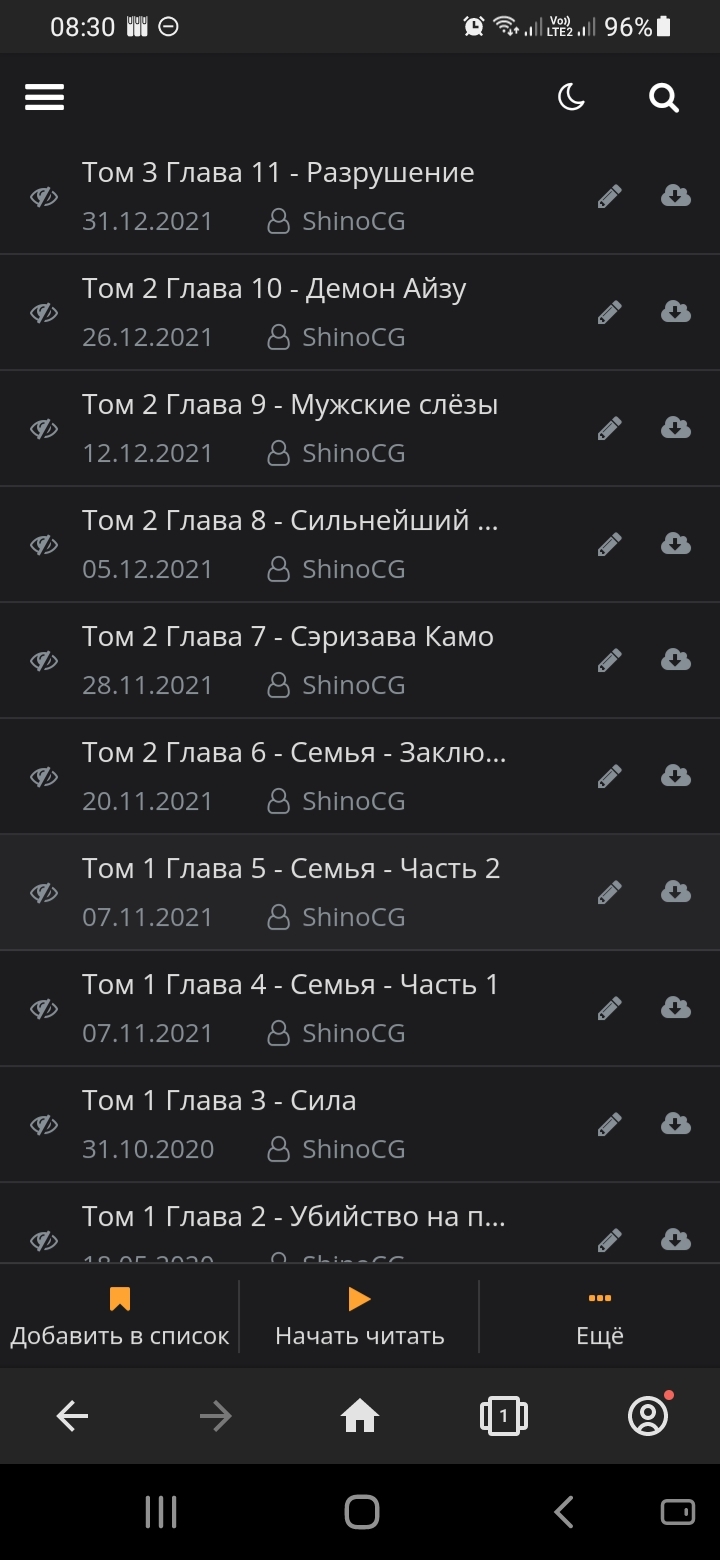Download chapter 4 Семья Часть 1
720x1560 pixels.
pyautogui.click(x=676, y=1008)
